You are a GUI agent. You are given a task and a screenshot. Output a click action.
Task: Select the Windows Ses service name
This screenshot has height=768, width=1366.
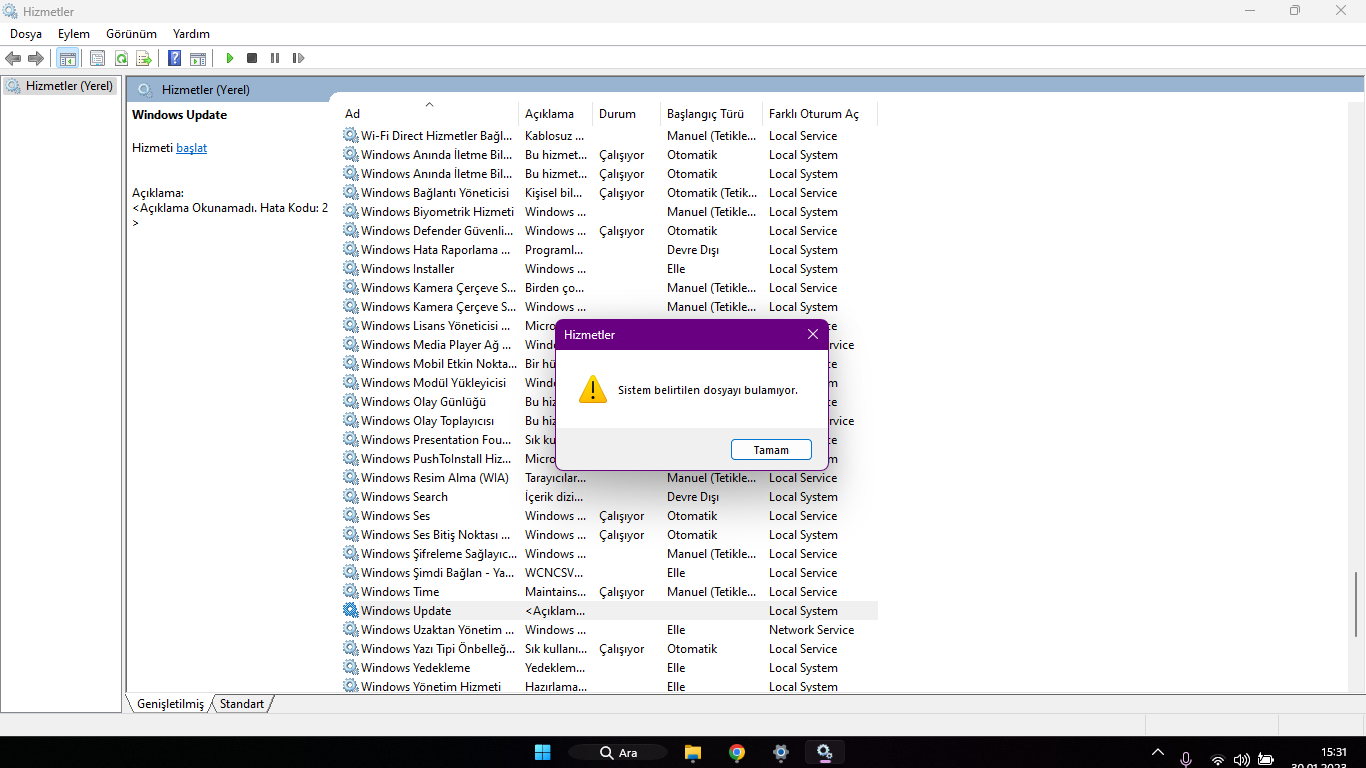click(x=395, y=515)
